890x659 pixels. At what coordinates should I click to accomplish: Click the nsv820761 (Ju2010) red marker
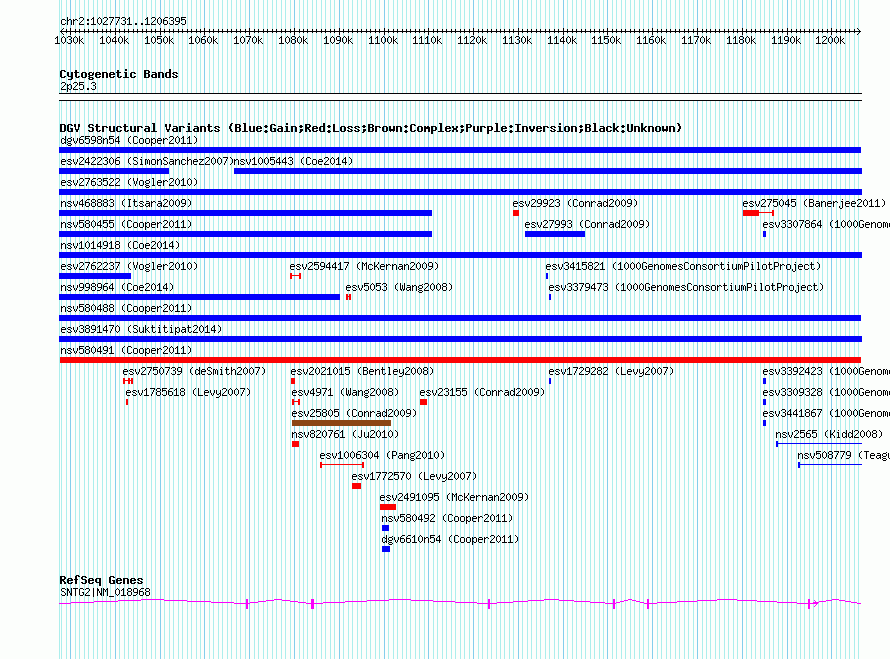(x=295, y=444)
